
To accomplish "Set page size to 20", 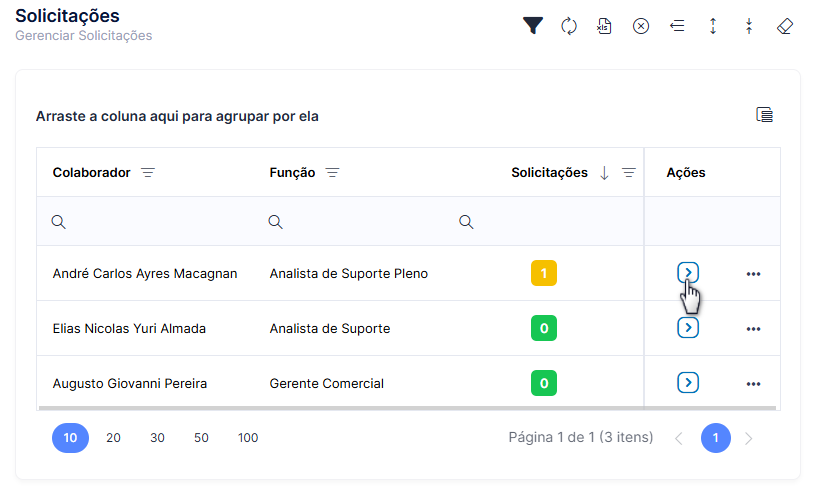I will [113, 438].
